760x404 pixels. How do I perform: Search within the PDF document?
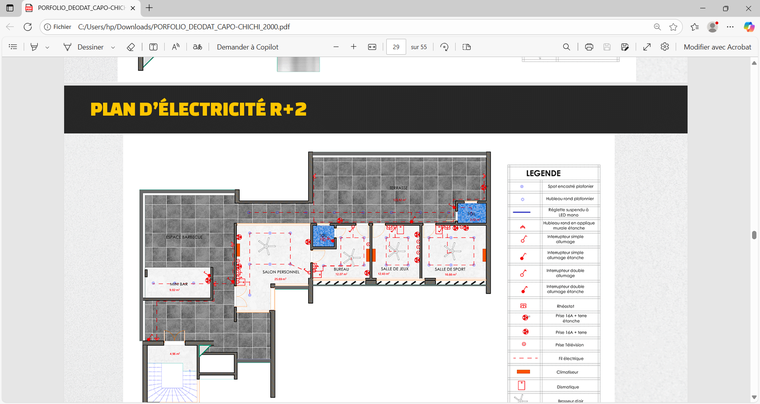point(567,47)
